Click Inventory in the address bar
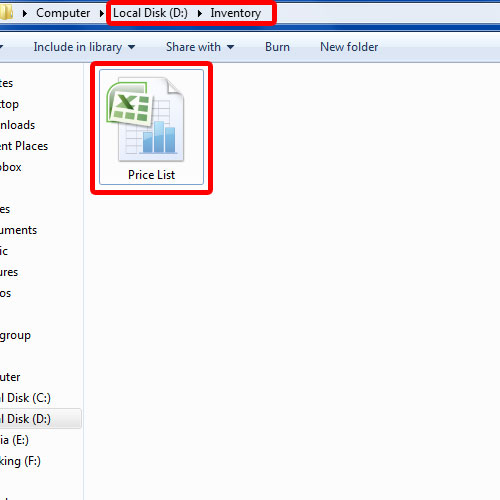Viewport: 500px width, 500px height. [235, 13]
